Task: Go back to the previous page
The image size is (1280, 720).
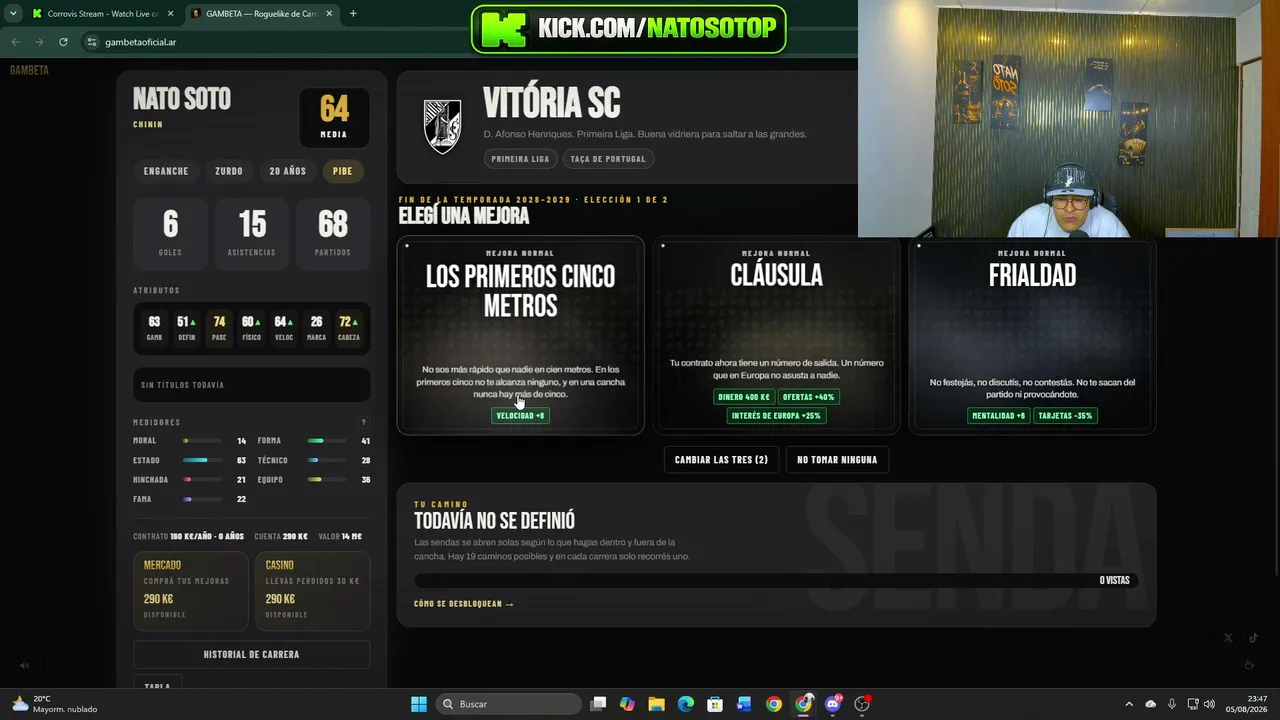Action: coord(15,42)
